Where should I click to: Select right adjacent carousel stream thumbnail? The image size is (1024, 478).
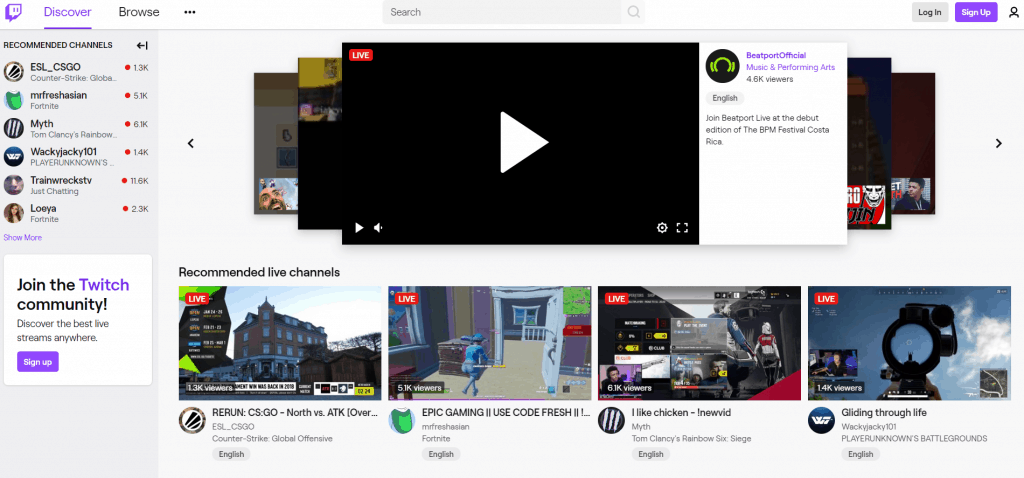[x=869, y=144]
